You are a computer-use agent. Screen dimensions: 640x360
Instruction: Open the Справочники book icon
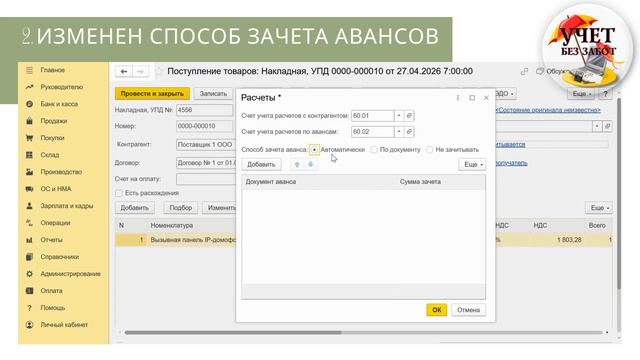29,257
